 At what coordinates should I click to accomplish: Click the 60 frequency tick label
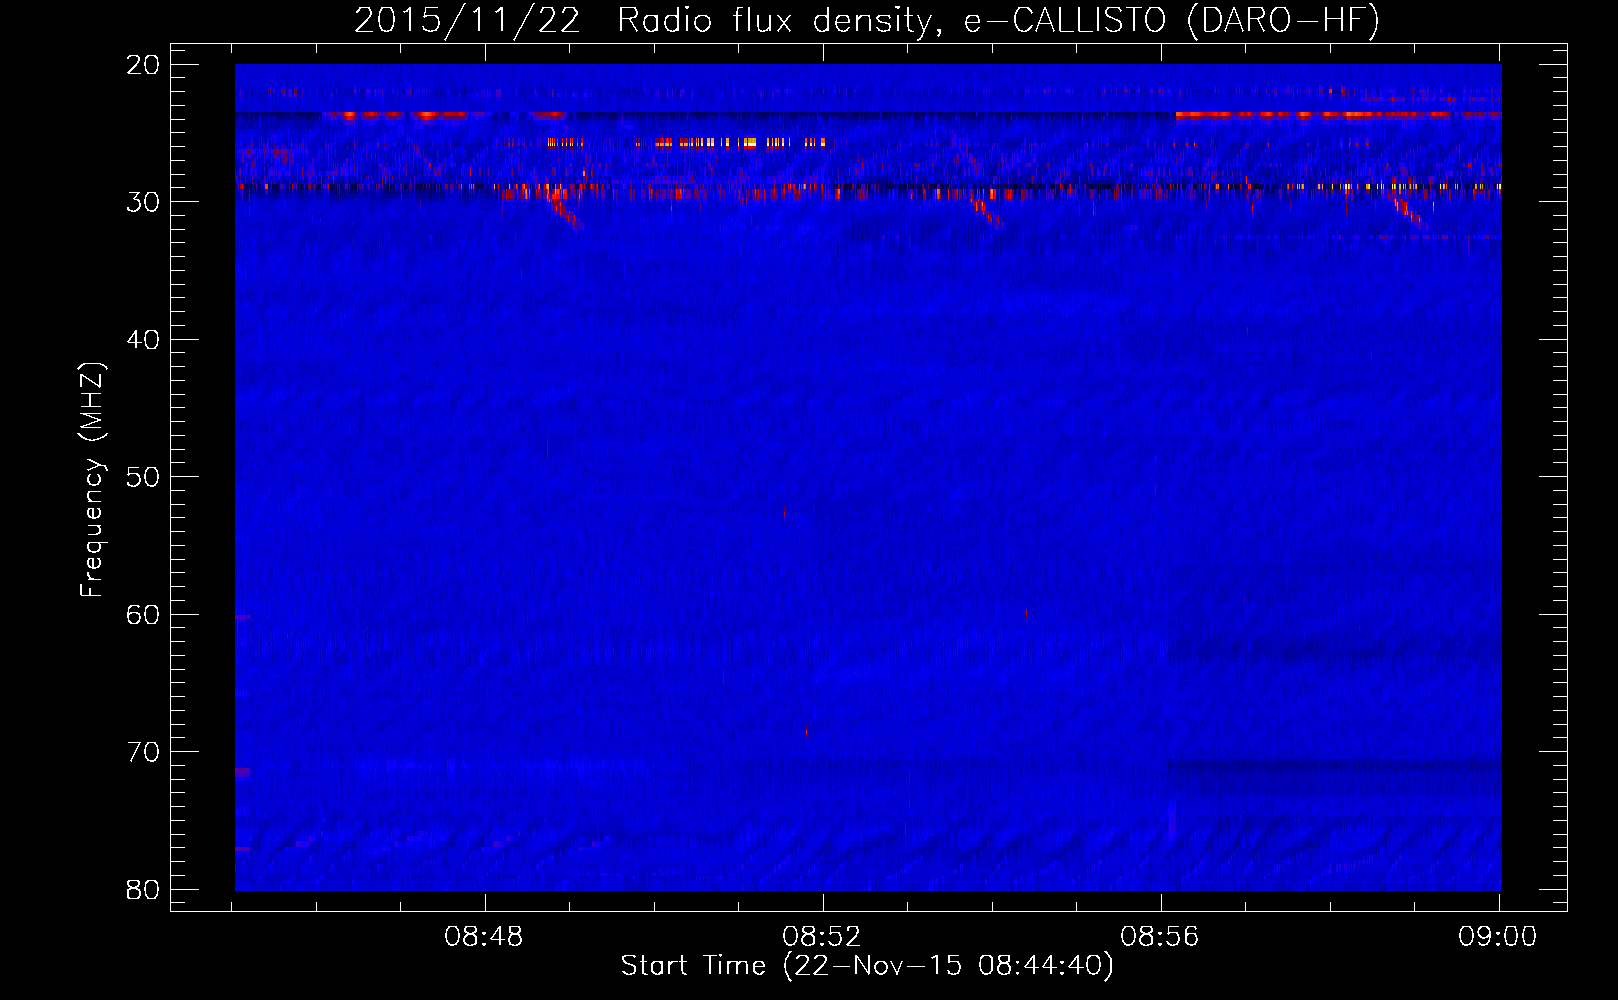(x=143, y=615)
